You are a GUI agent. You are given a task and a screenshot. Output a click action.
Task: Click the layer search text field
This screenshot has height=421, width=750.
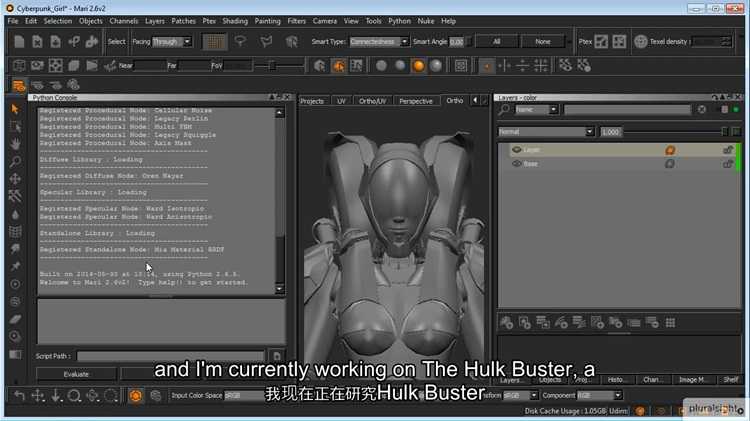click(x=628, y=110)
